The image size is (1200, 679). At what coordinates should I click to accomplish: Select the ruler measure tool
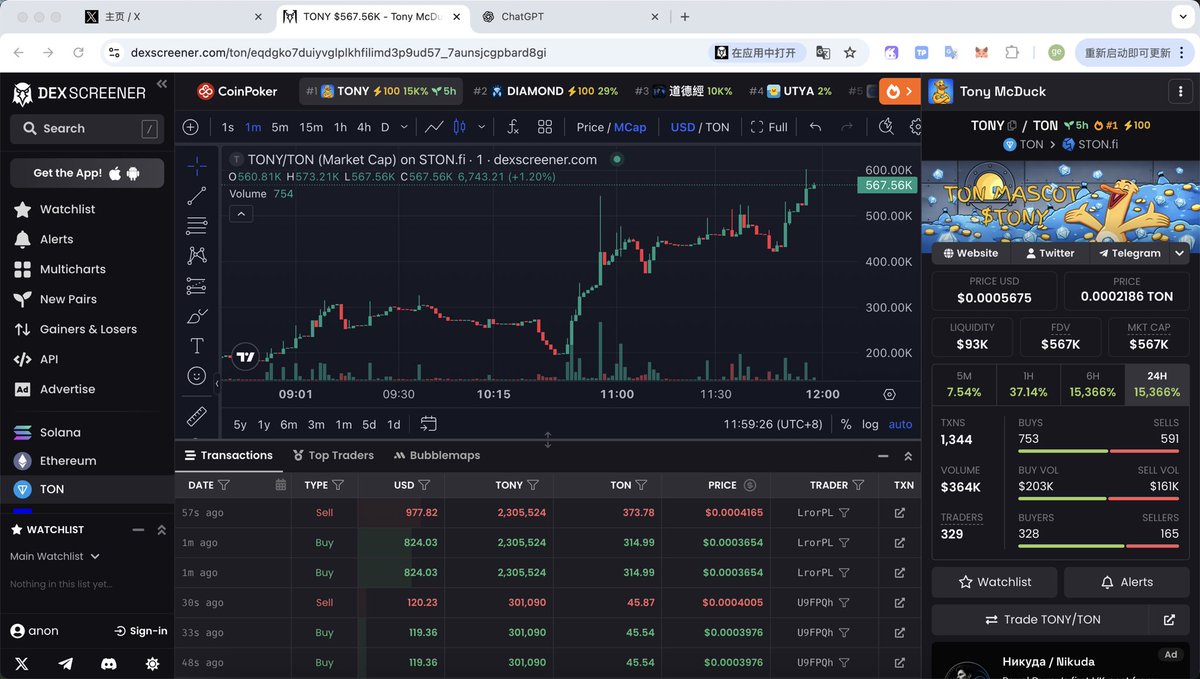tap(197, 416)
